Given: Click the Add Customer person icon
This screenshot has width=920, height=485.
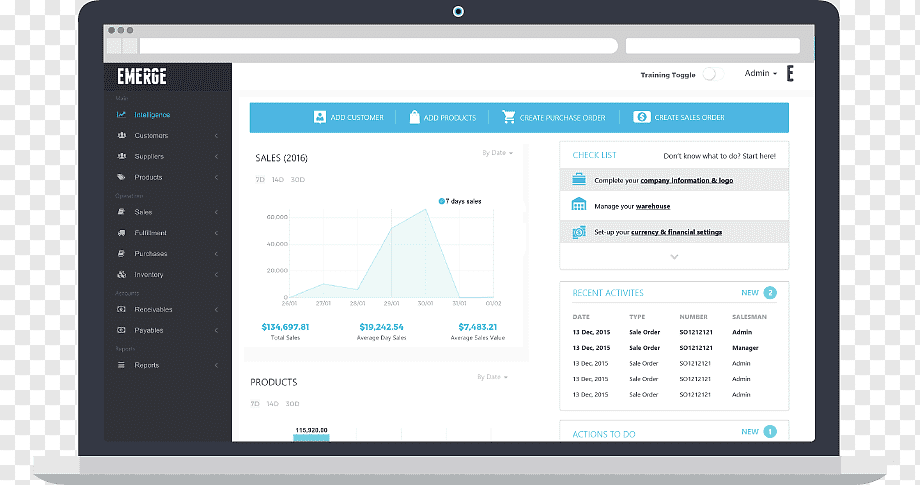Looking at the screenshot, I should pos(320,117).
